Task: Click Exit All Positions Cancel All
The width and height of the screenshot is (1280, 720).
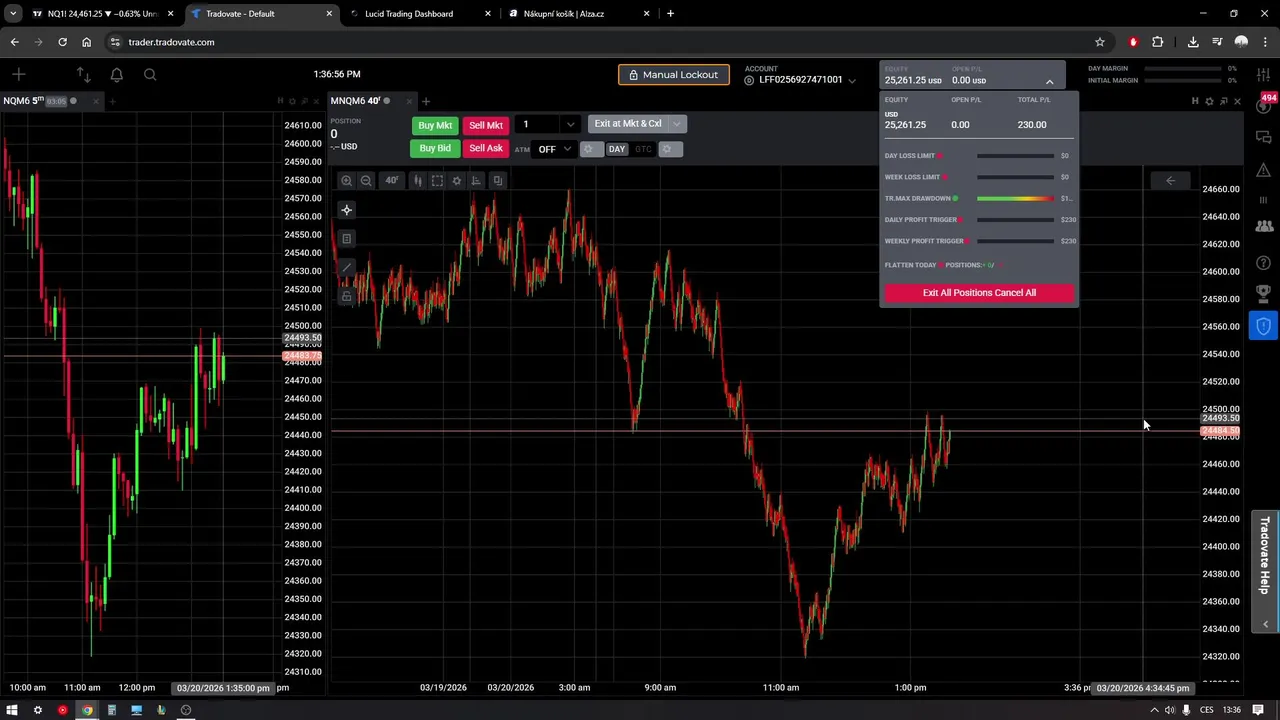Action: click(979, 293)
